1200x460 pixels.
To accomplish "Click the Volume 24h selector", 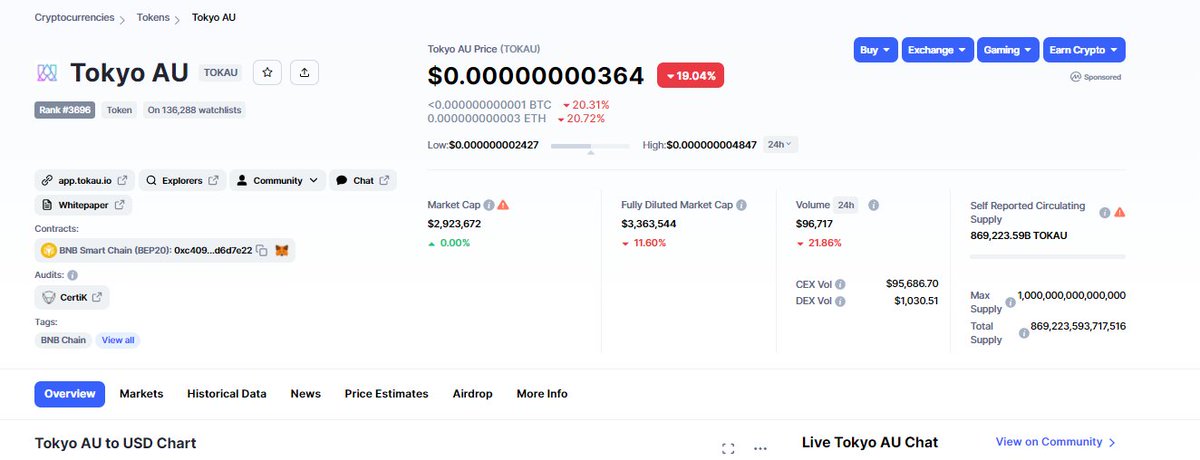I will 846,205.
